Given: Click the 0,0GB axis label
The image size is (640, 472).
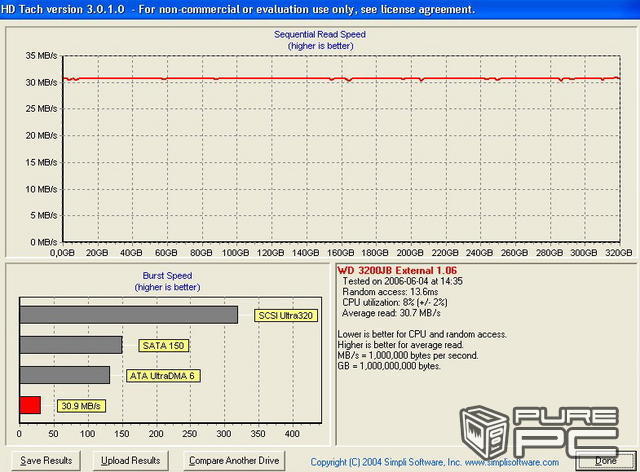Looking at the screenshot, I should coord(62,253).
